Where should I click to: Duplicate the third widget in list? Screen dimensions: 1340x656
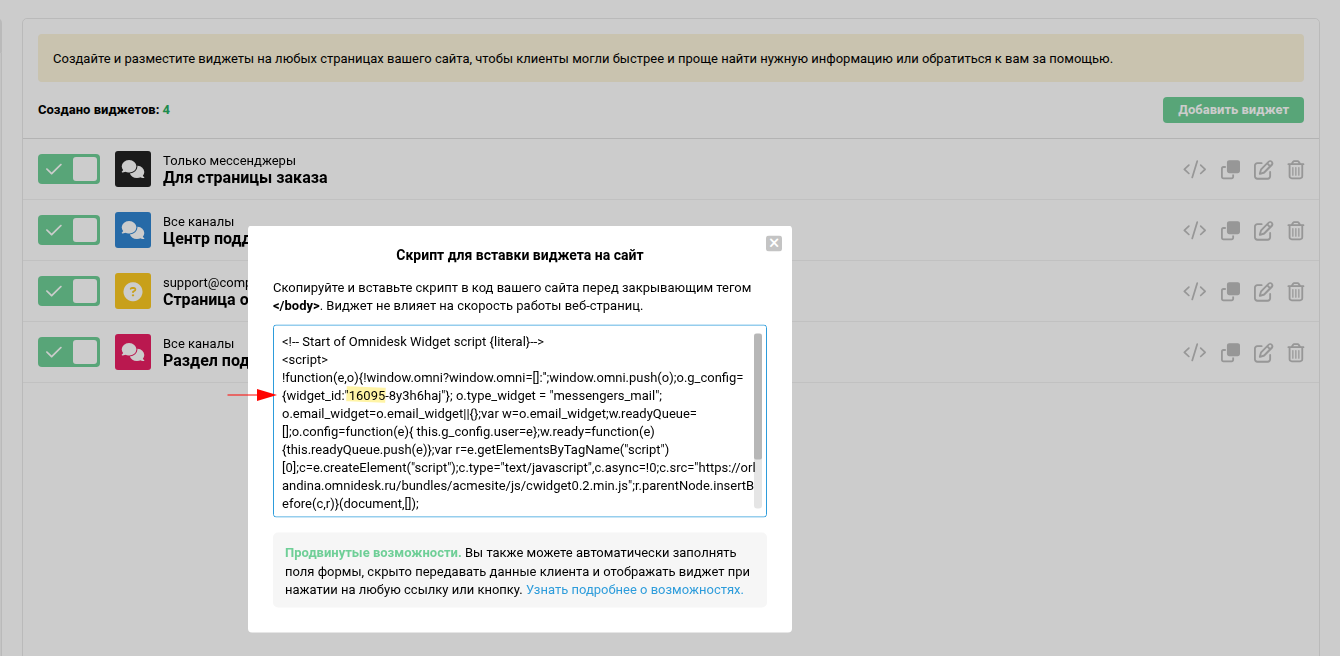coord(1230,292)
